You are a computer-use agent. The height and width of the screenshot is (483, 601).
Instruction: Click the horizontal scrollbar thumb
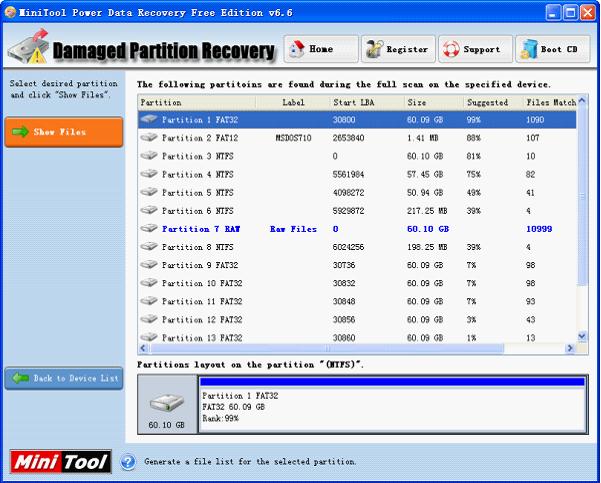(x=327, y=348)
